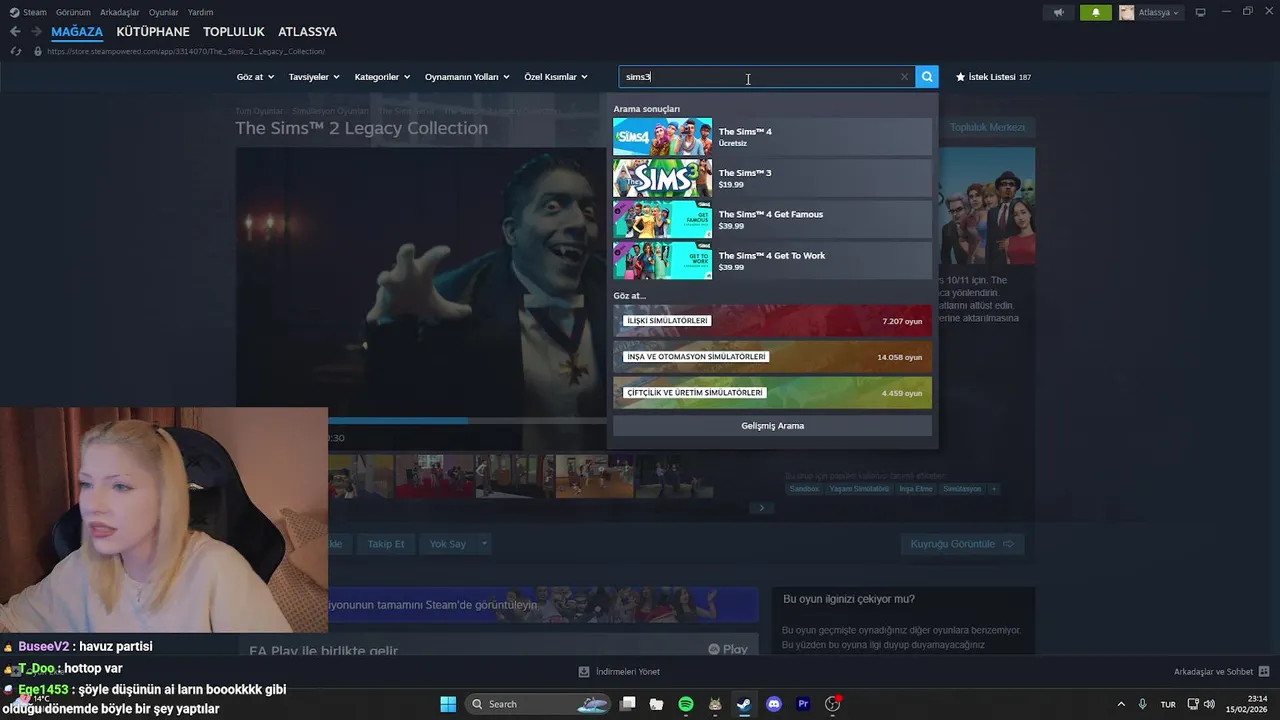The width and height of the screenshot is (1280, 720).
Task: Open the green notifications bell
Action: coord(1096,12)
